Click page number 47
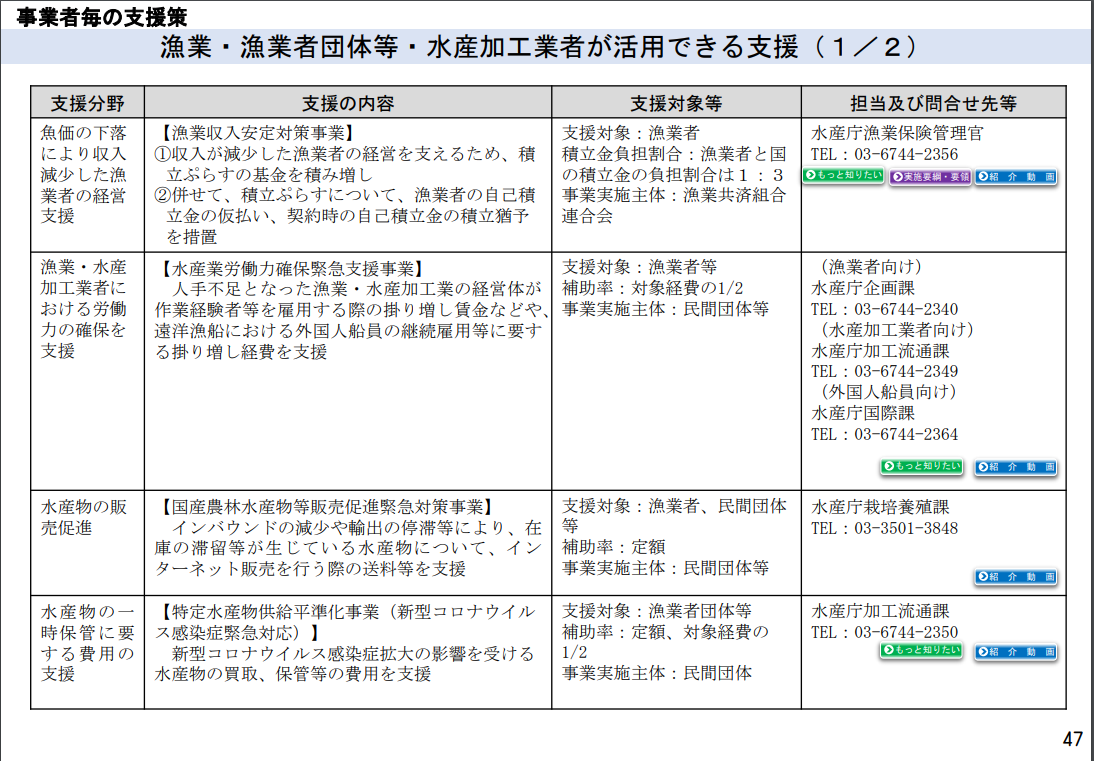The height and width of the screenshot is (761, 1094). 1072,739
